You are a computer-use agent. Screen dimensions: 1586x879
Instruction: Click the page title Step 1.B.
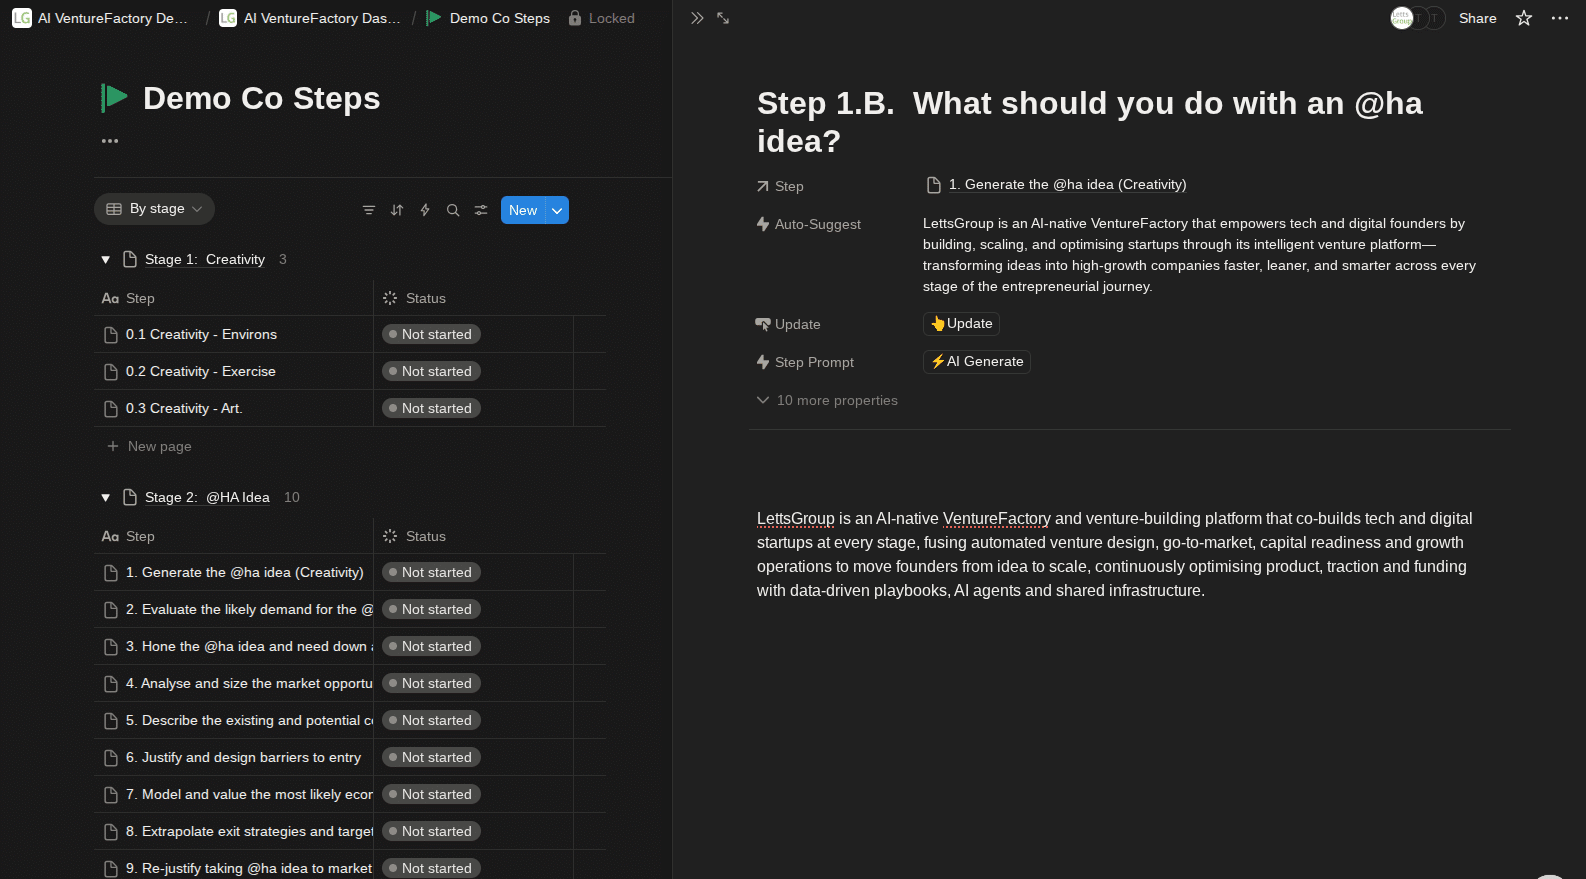click(1090, 122)
